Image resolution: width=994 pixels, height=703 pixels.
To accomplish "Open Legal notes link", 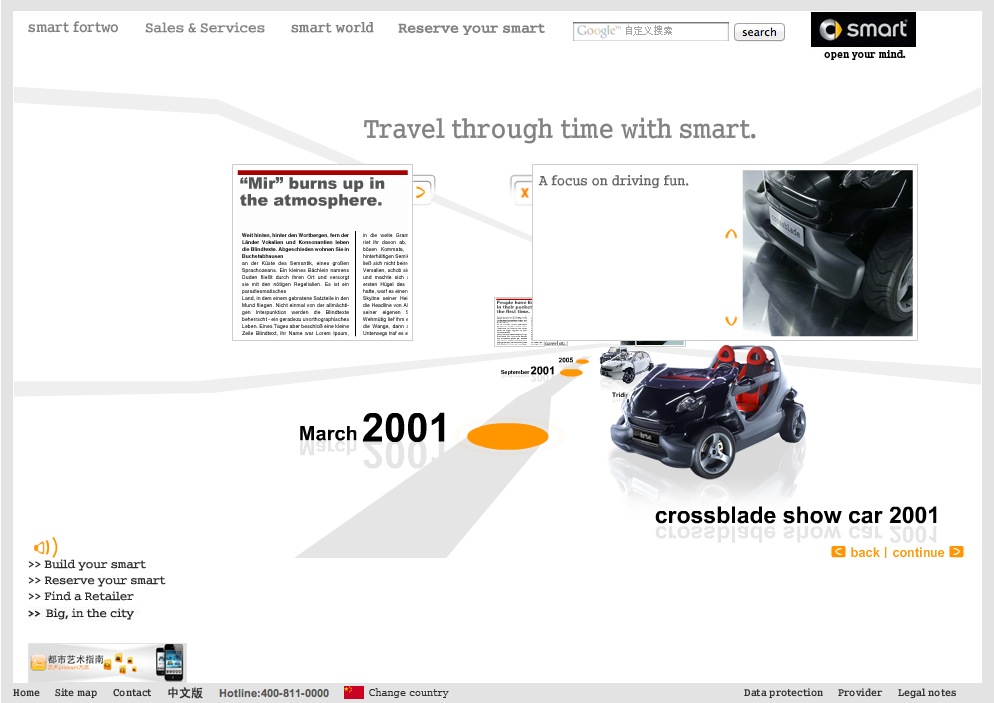I will pyautogui.click(x=927, y=693).
